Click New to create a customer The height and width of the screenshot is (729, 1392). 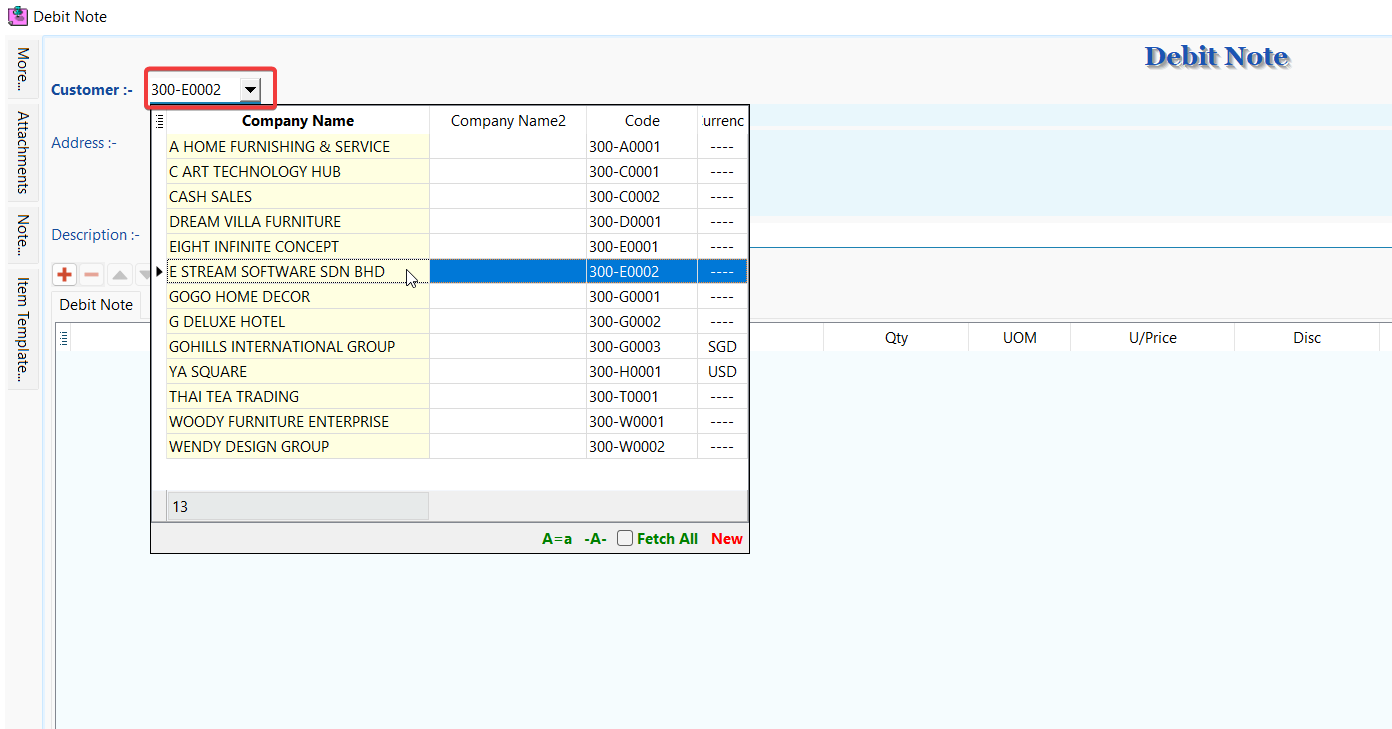pos(727,539)
